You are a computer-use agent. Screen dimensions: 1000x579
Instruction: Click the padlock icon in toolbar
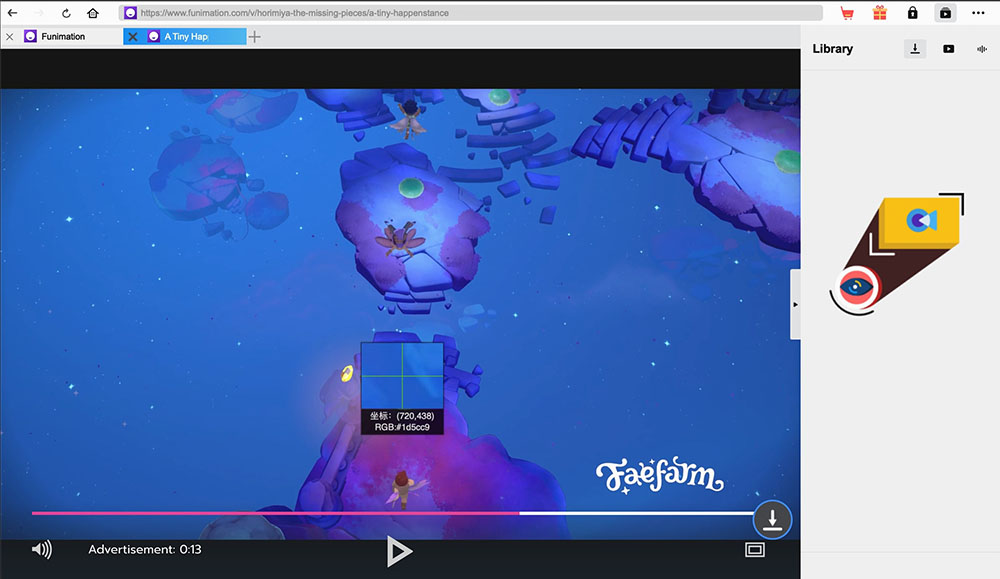tap(912, 13)
